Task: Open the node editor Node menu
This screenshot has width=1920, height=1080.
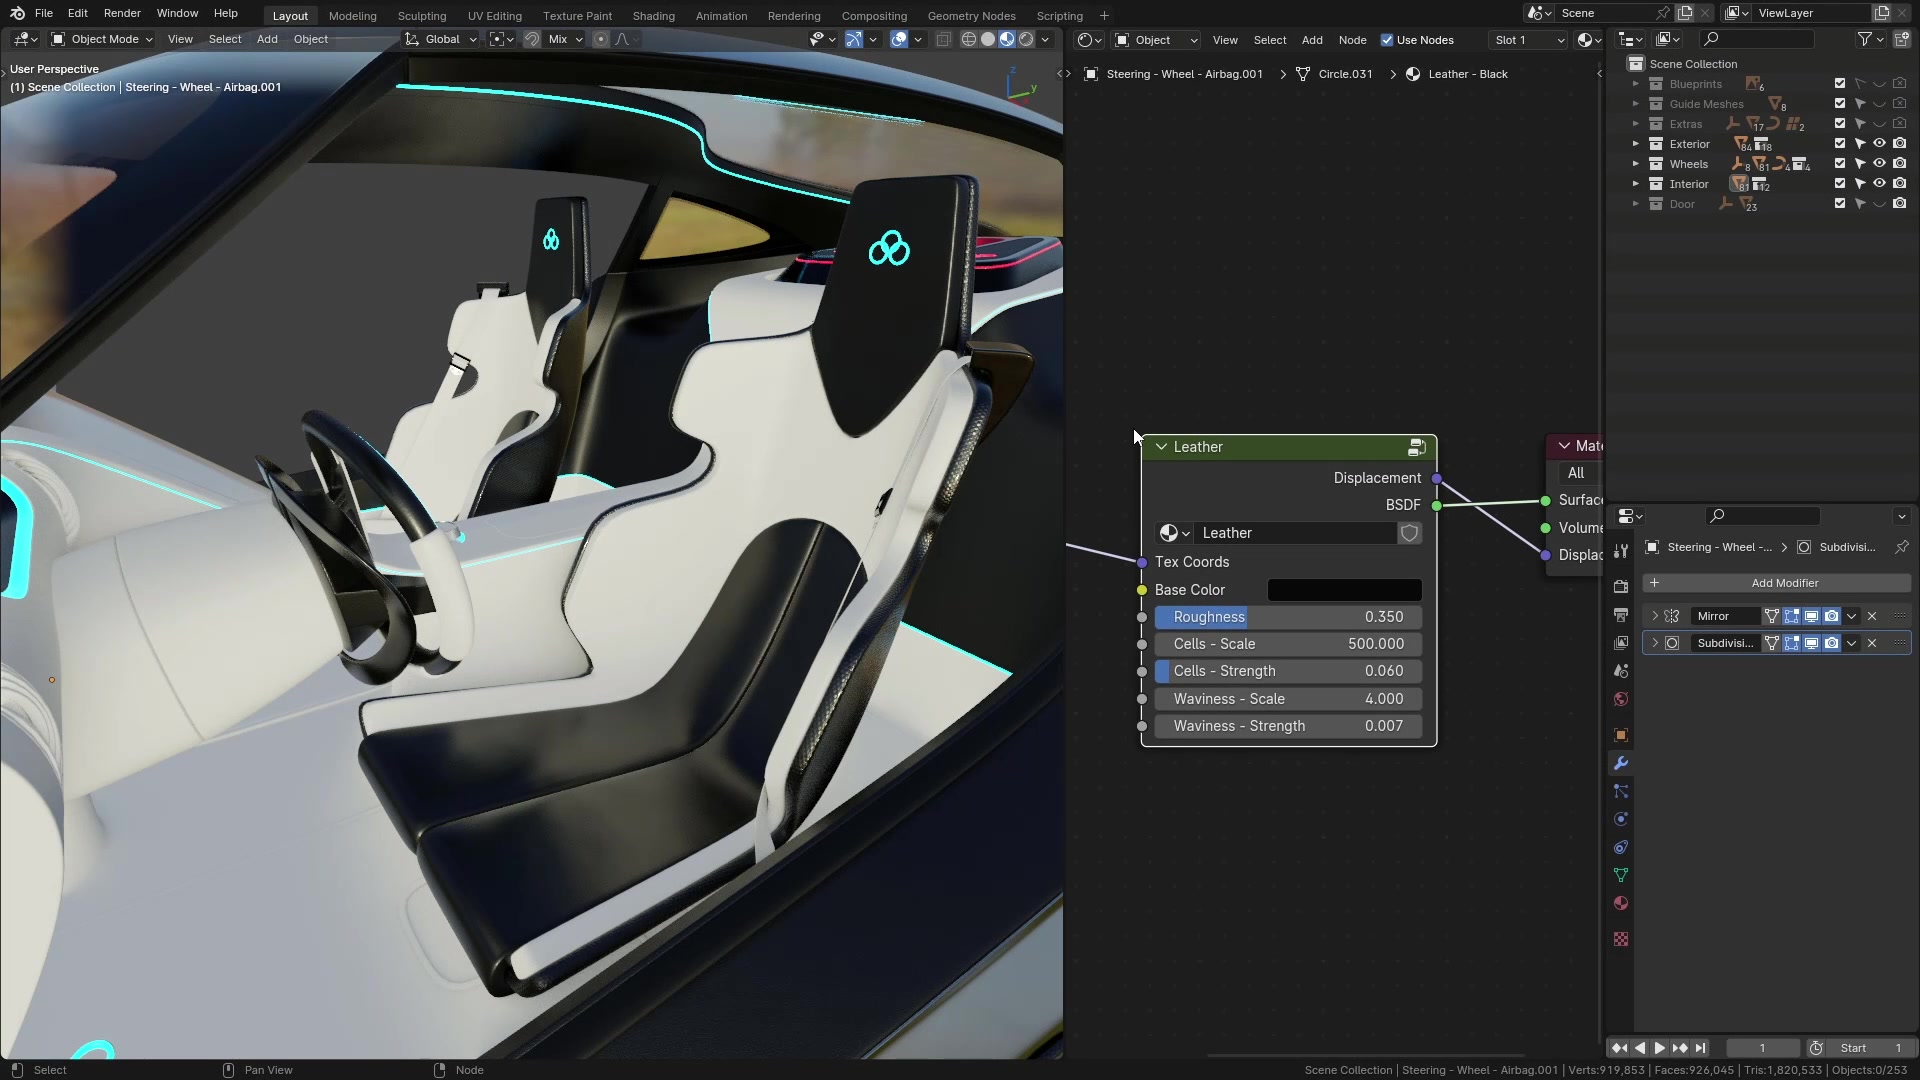Action: [1352, 40]
